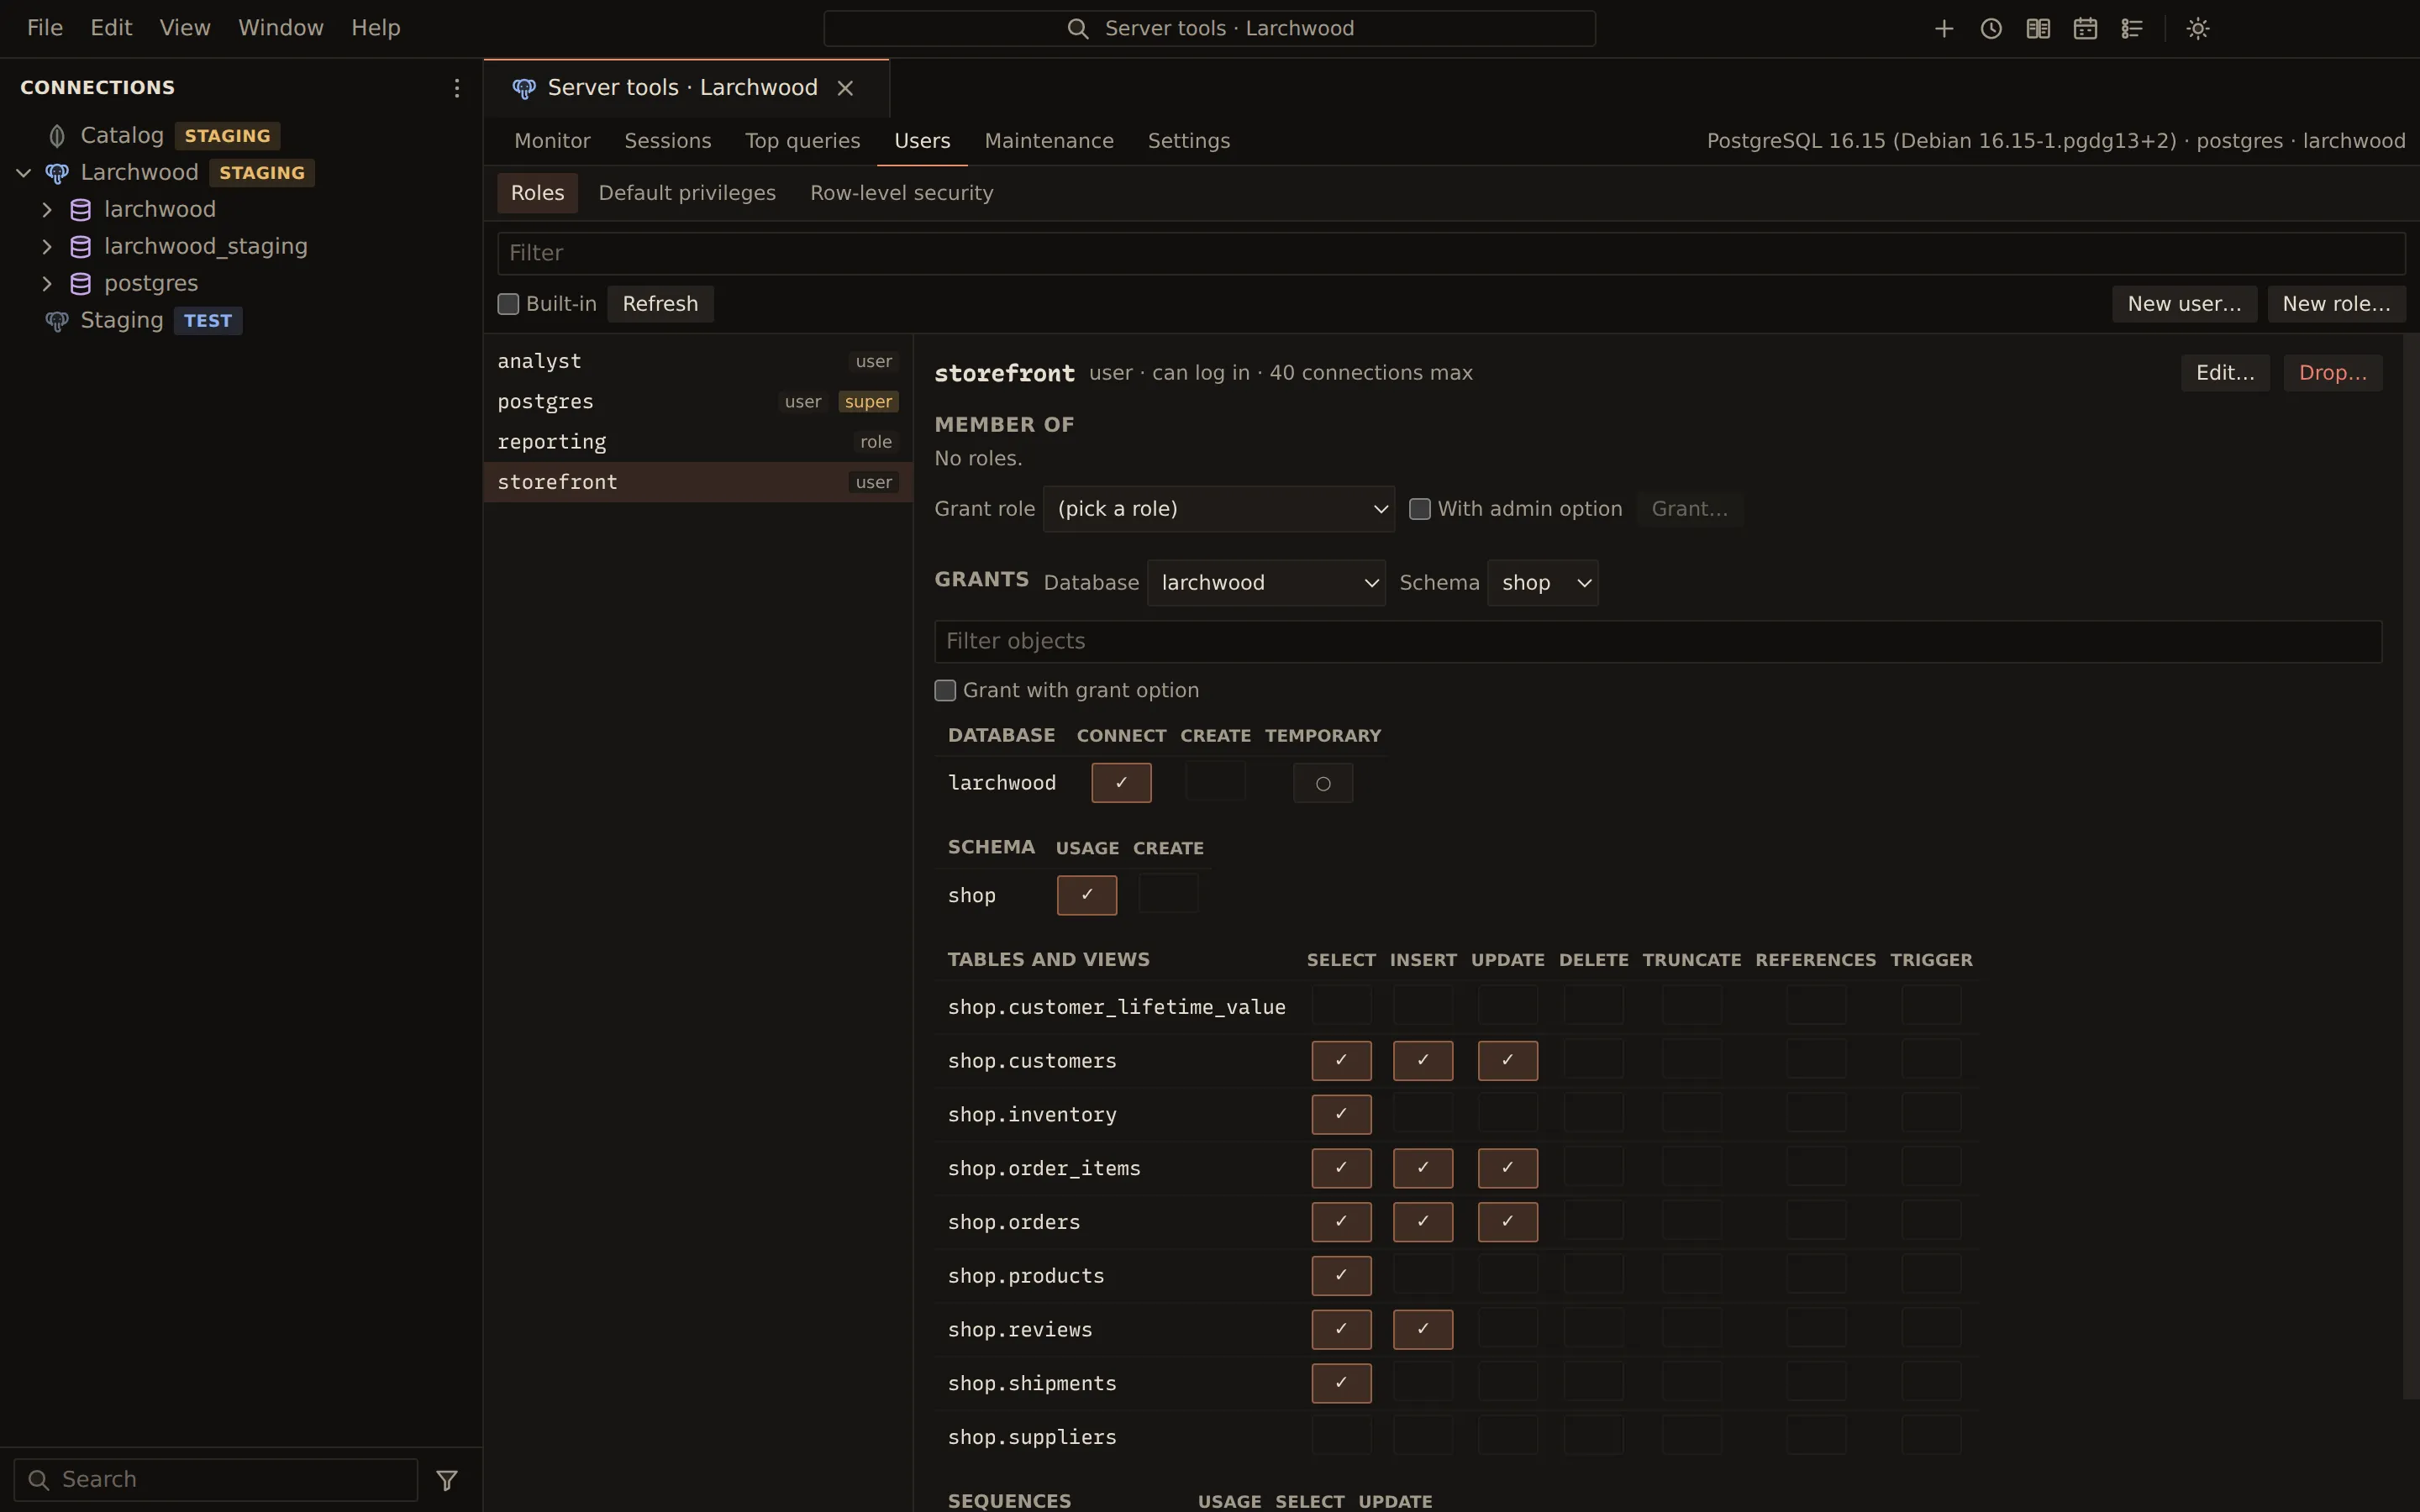Click the search magnifier in title bar
Image resolution: width=2420 pixels, height=1512 pixels.
[1077, 28]
